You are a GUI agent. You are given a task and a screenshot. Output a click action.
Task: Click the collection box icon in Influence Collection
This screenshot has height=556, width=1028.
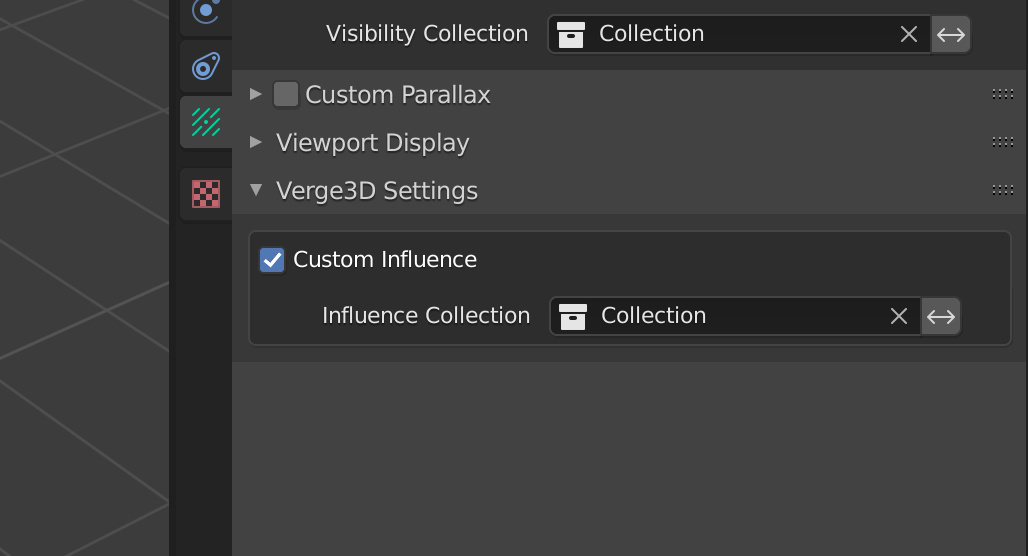point(572,317)
